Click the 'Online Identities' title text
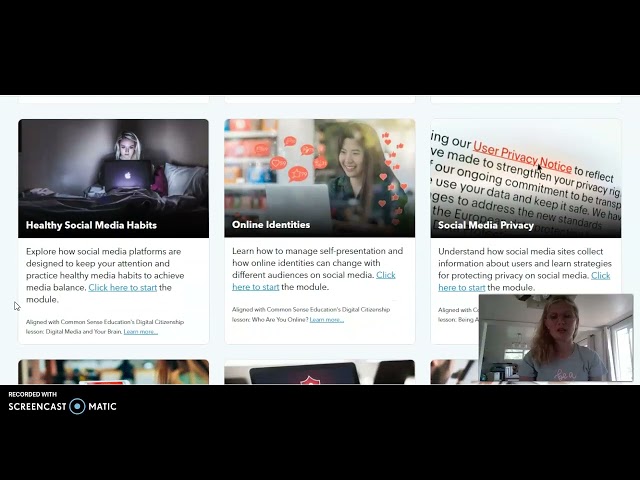640x480 pixels. point(271,225)
